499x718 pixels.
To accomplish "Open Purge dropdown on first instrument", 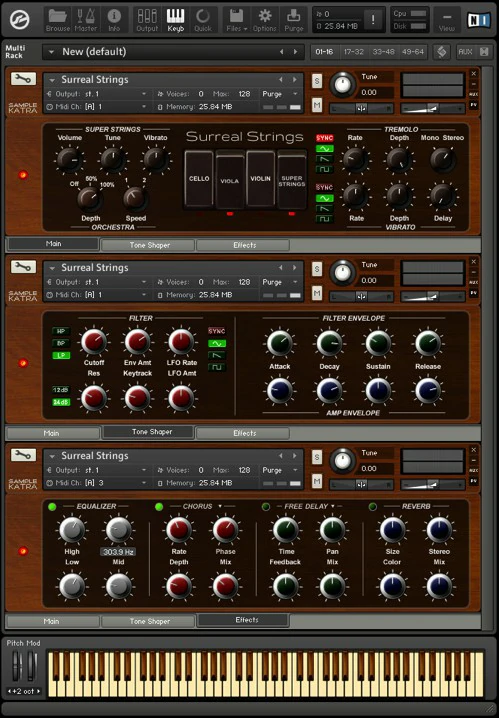I will click(x=295, y=94).
